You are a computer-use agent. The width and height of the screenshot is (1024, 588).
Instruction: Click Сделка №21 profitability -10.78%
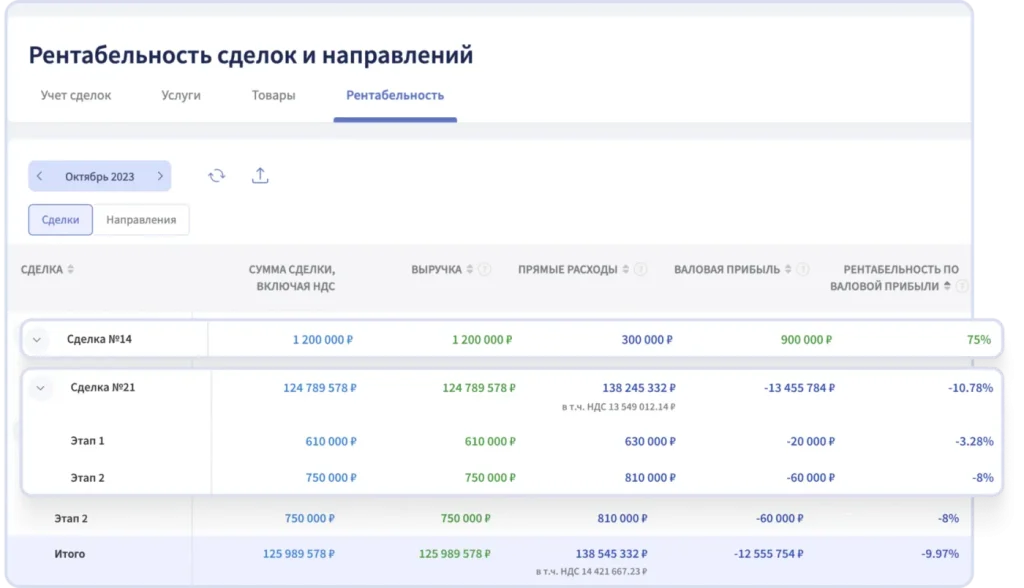[970, 388]
